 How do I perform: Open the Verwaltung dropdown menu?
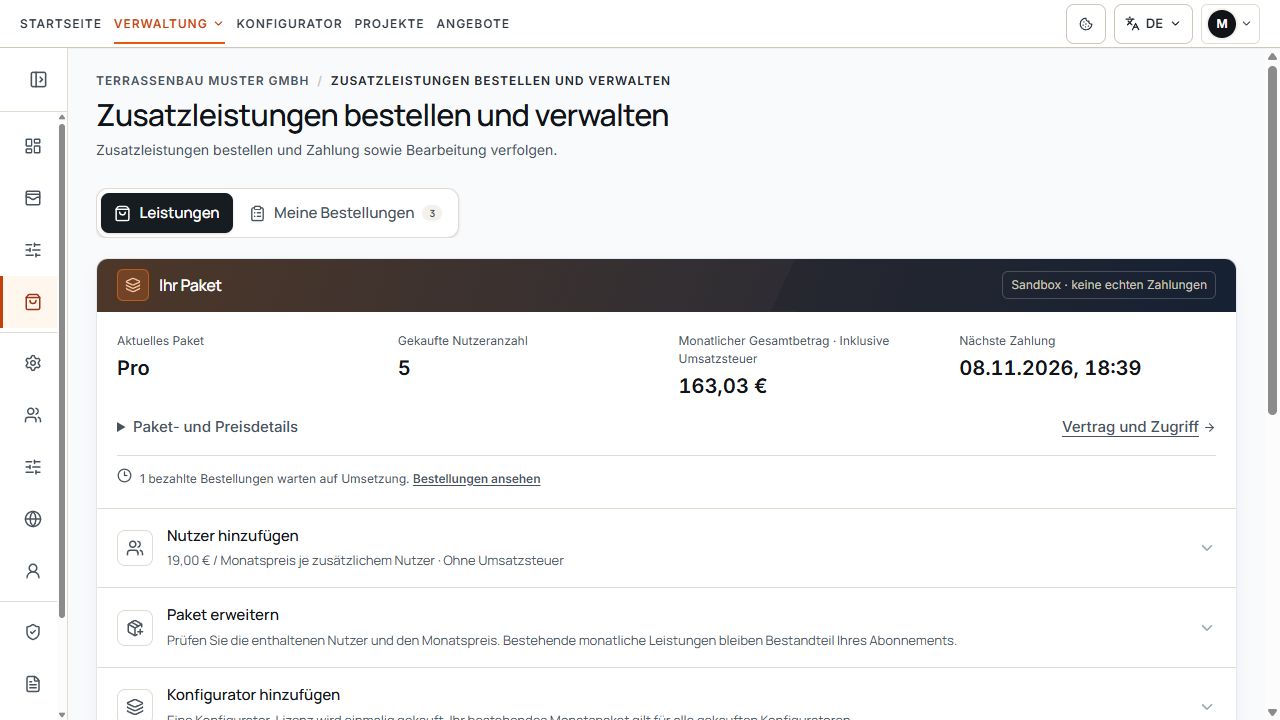pos(168,23)
